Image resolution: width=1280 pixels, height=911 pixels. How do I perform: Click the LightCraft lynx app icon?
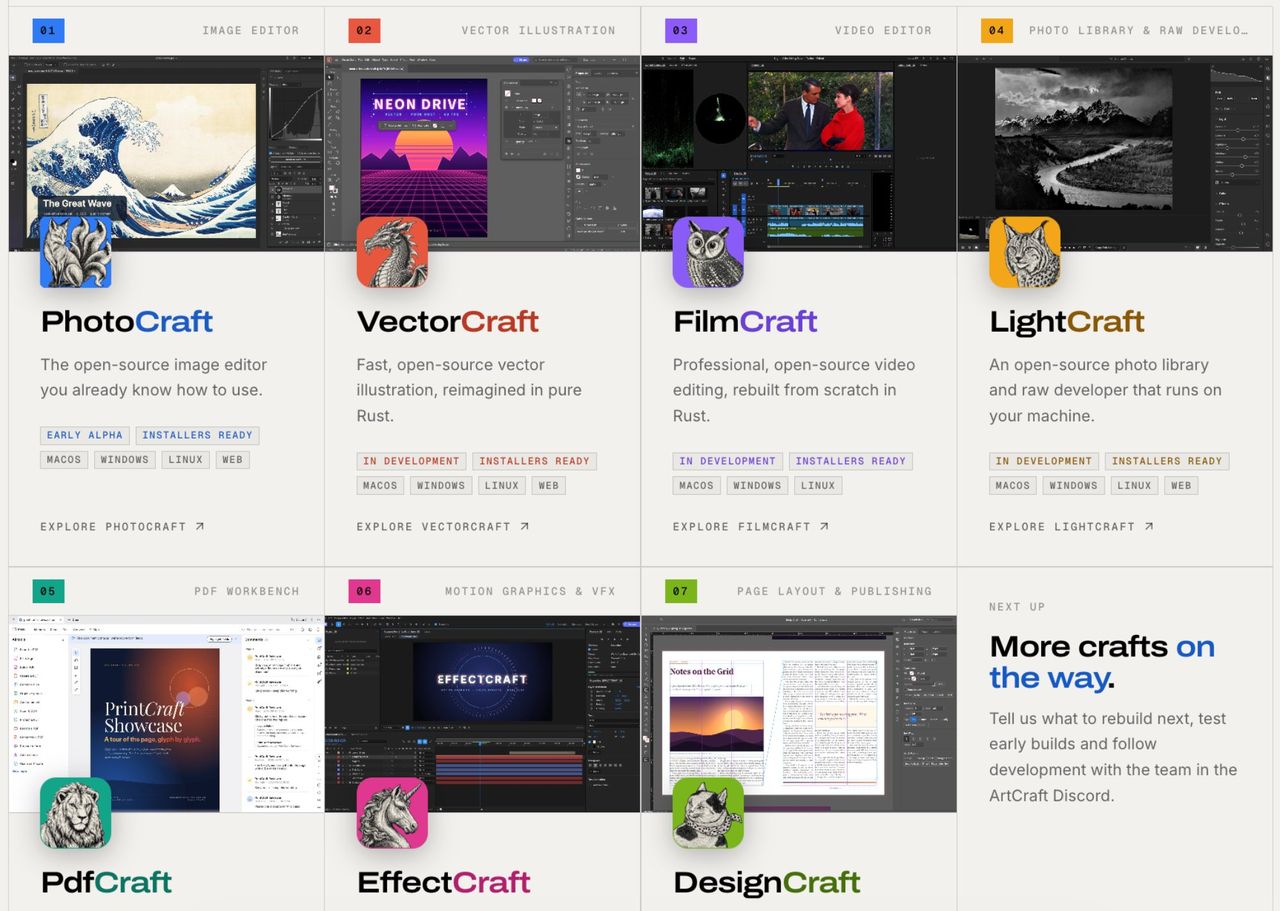point(1025,253)
